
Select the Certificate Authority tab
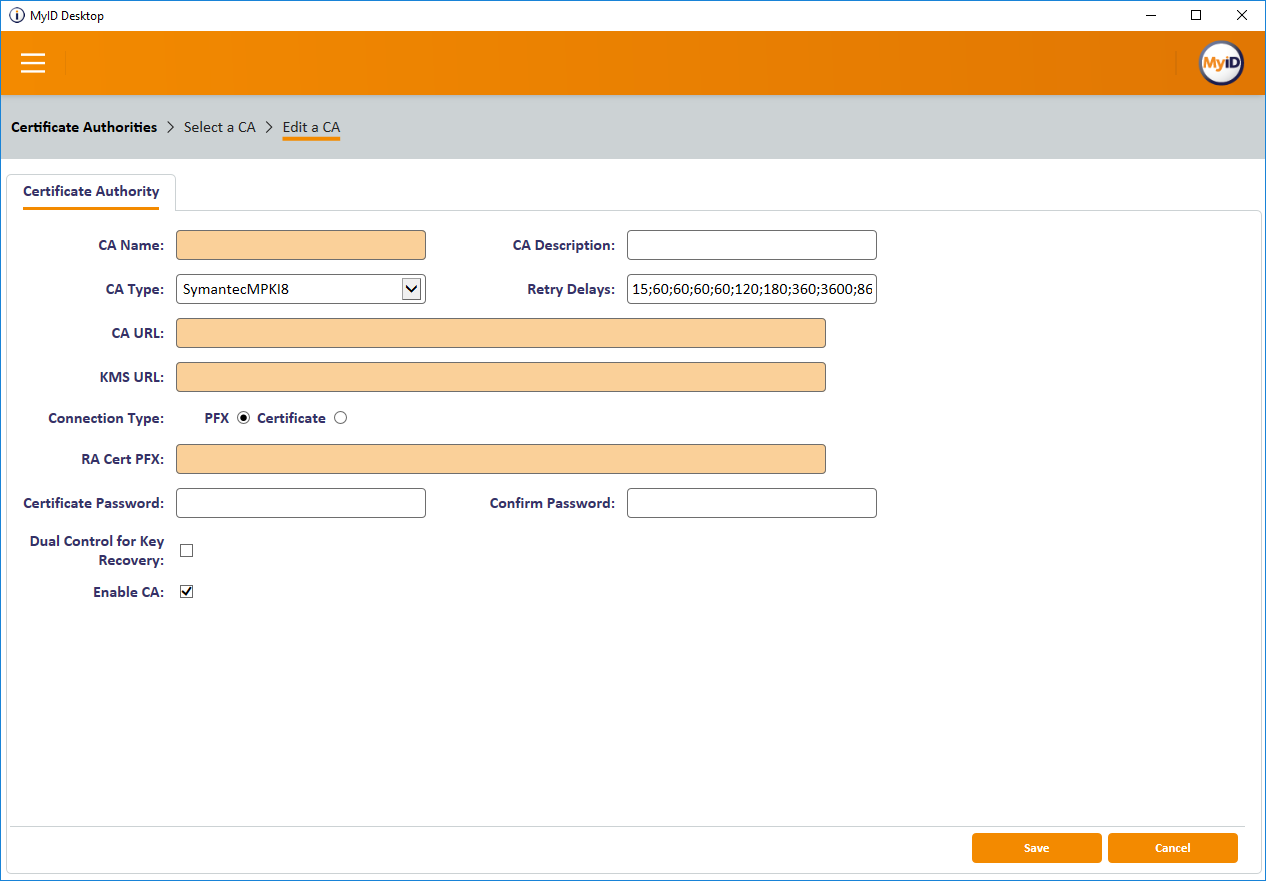(91, 192)
